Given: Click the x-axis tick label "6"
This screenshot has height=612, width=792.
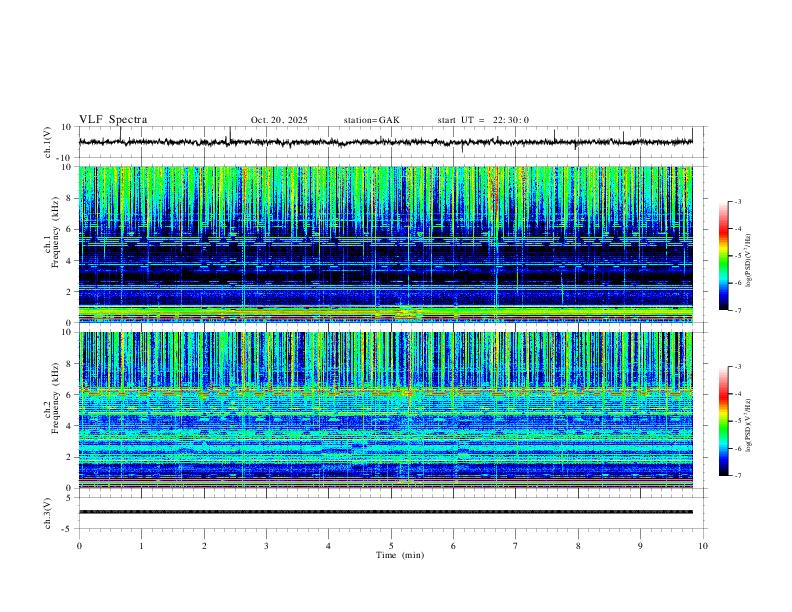Looking at the screenshot, I should (x=454, y=546).
